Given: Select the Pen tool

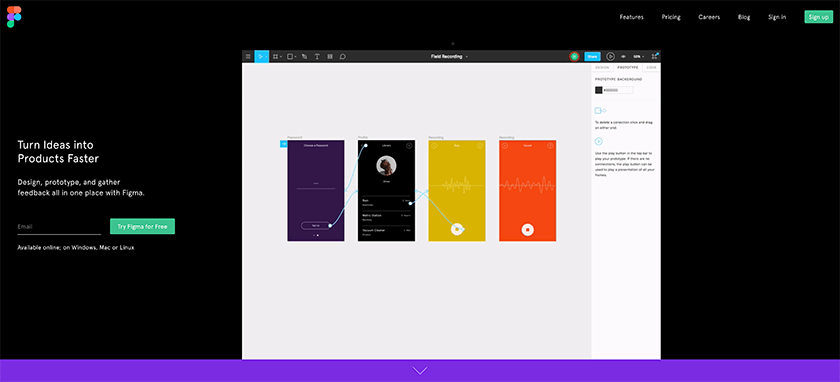Looking at the screenshot, I should coord(304,56).
